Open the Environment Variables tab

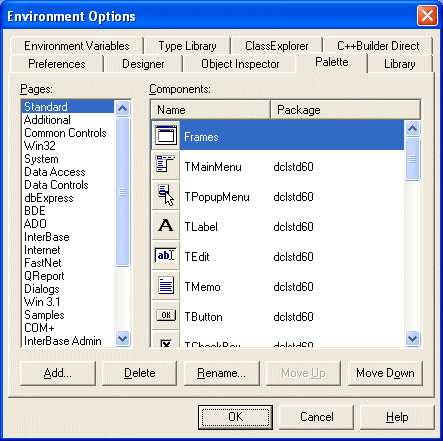click(x=77, y=46)
